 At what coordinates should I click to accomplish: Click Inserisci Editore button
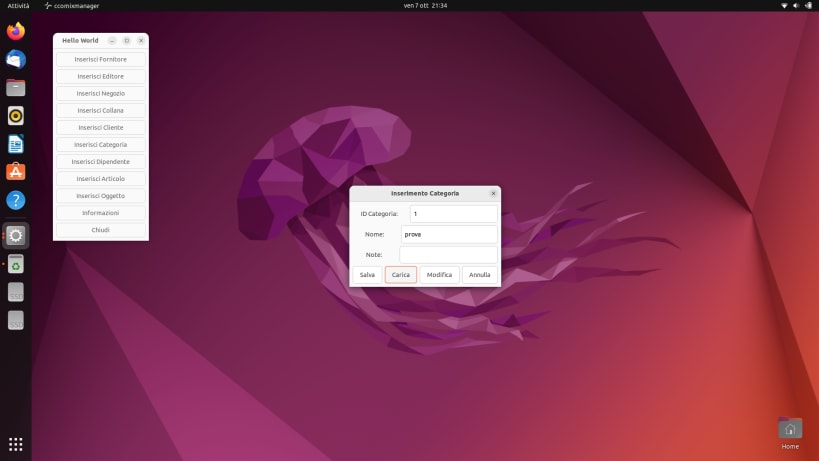click(101, 76)
